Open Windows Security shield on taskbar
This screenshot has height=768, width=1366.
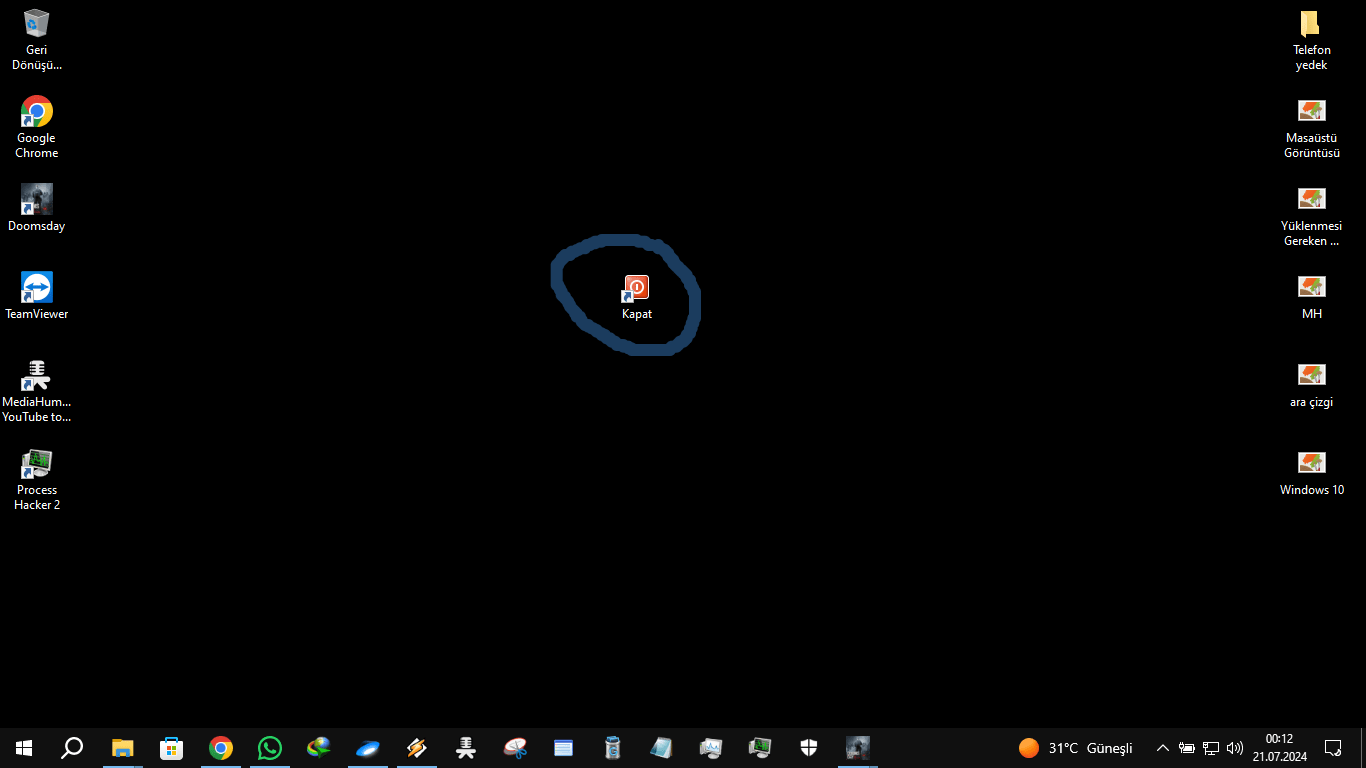[x=808, y=748]
